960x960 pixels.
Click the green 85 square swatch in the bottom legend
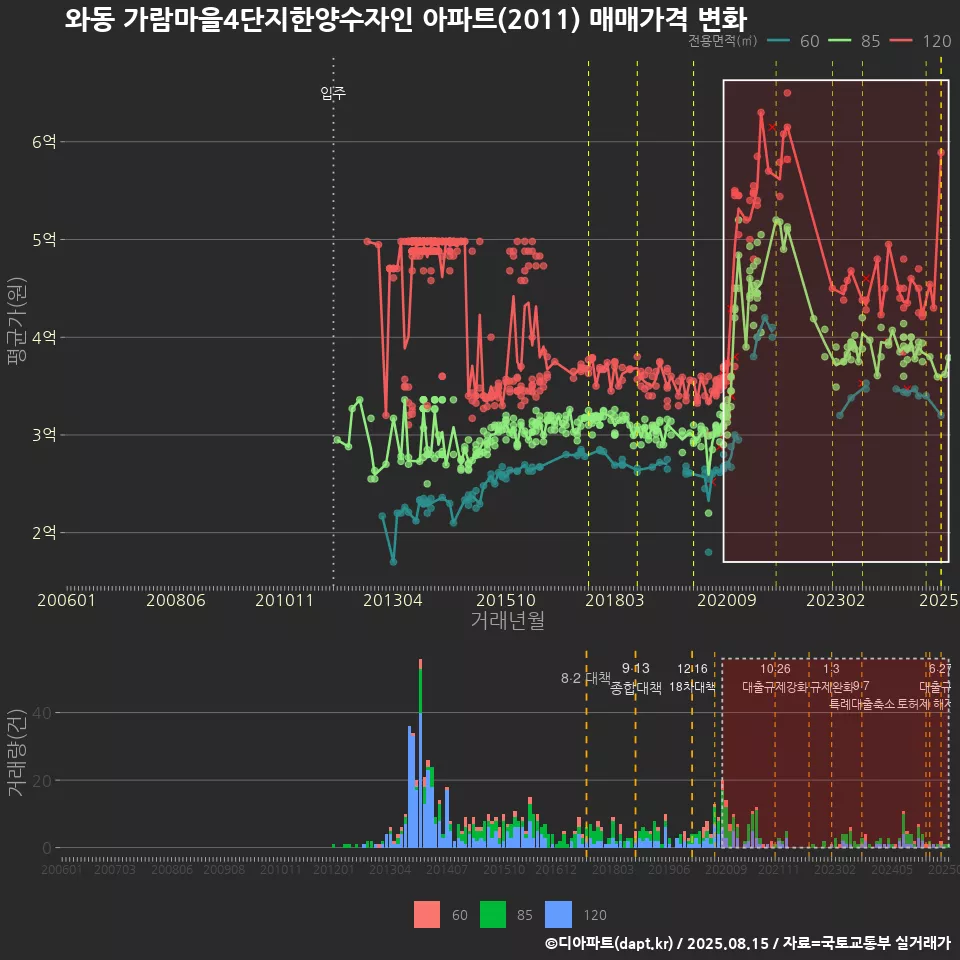493,915
